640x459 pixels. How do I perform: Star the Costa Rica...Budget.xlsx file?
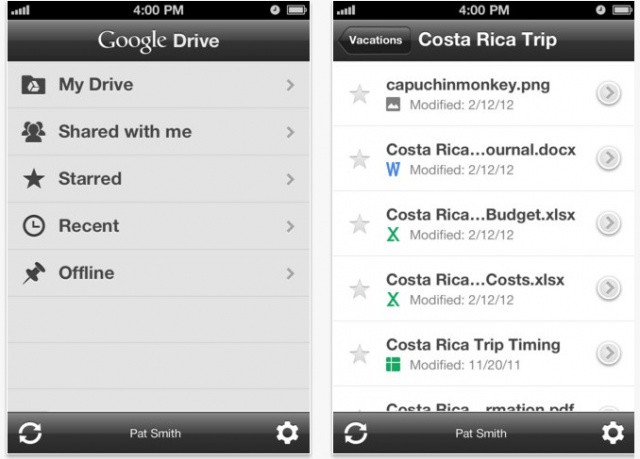360,224
